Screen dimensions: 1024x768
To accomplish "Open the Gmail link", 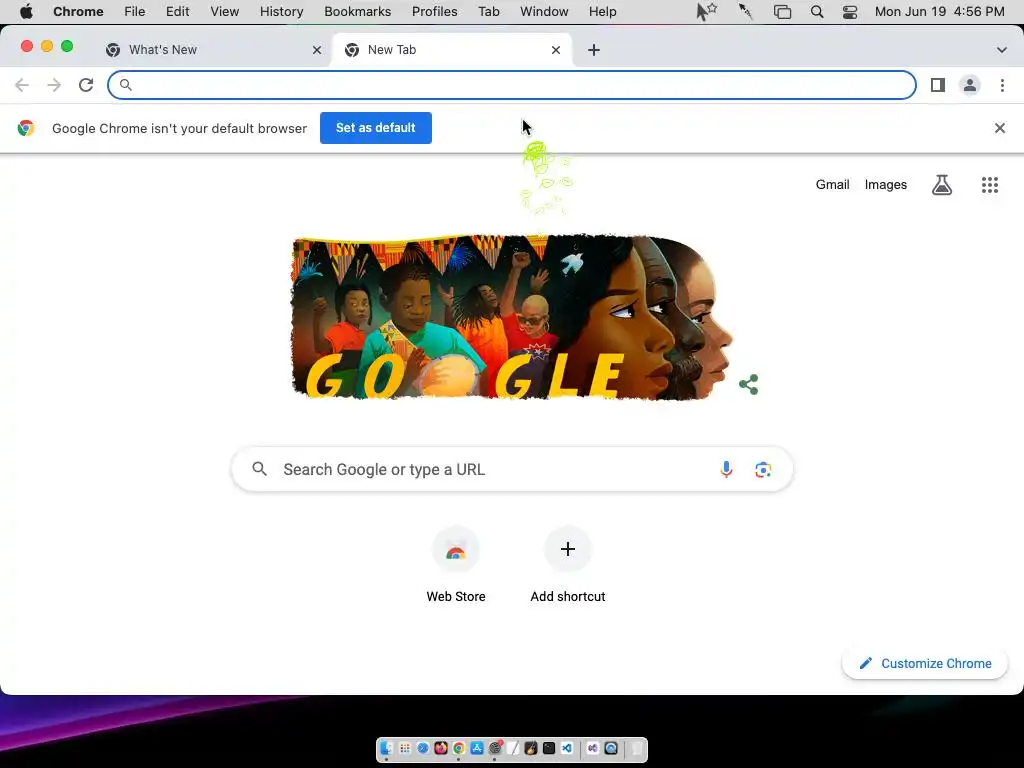I will pyautogui.click(x=832, y=185).
